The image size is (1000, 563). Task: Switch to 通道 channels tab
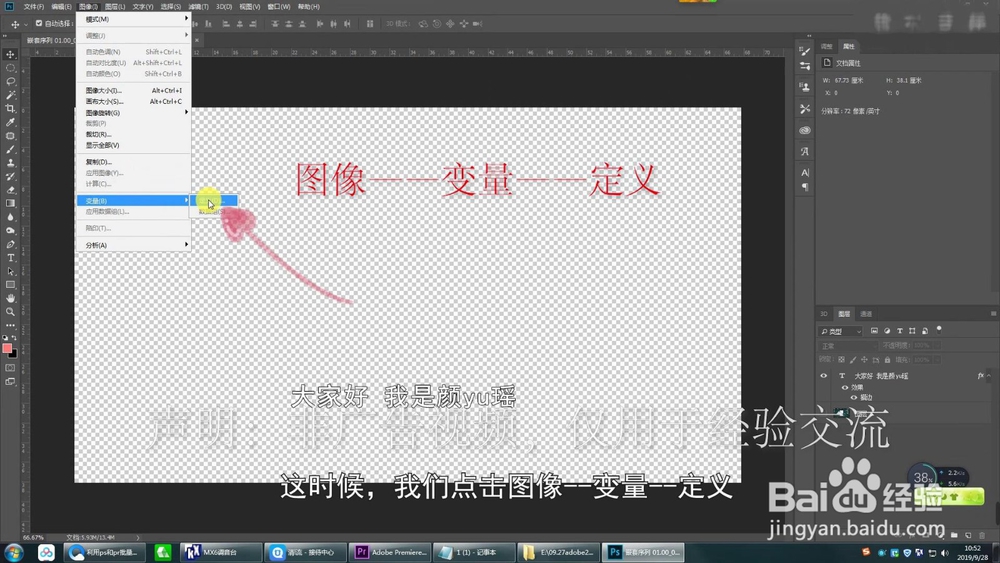point(866,314)
